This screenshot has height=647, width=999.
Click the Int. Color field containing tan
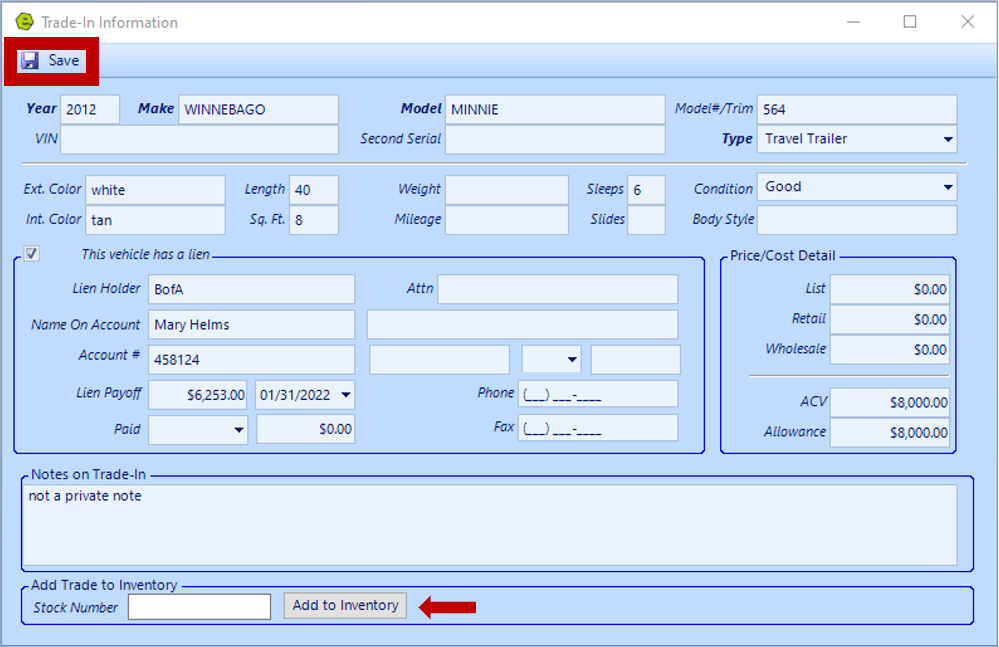pos(155,220)
